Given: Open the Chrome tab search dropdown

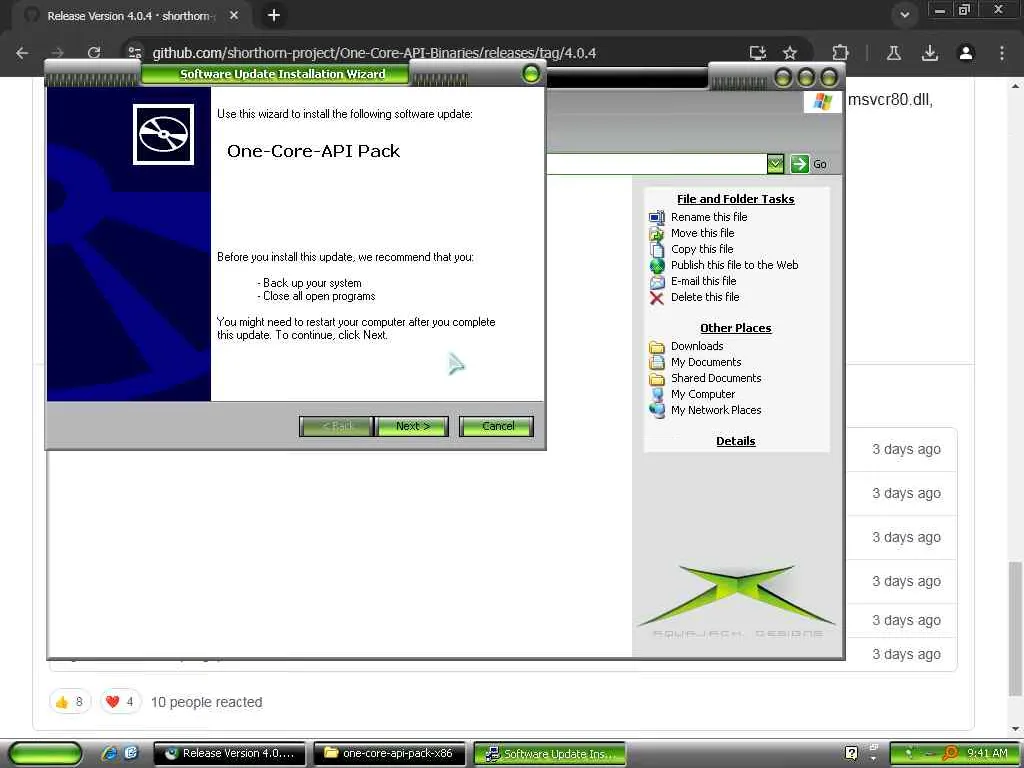Looking at the screenshot, I should [904, 15].
